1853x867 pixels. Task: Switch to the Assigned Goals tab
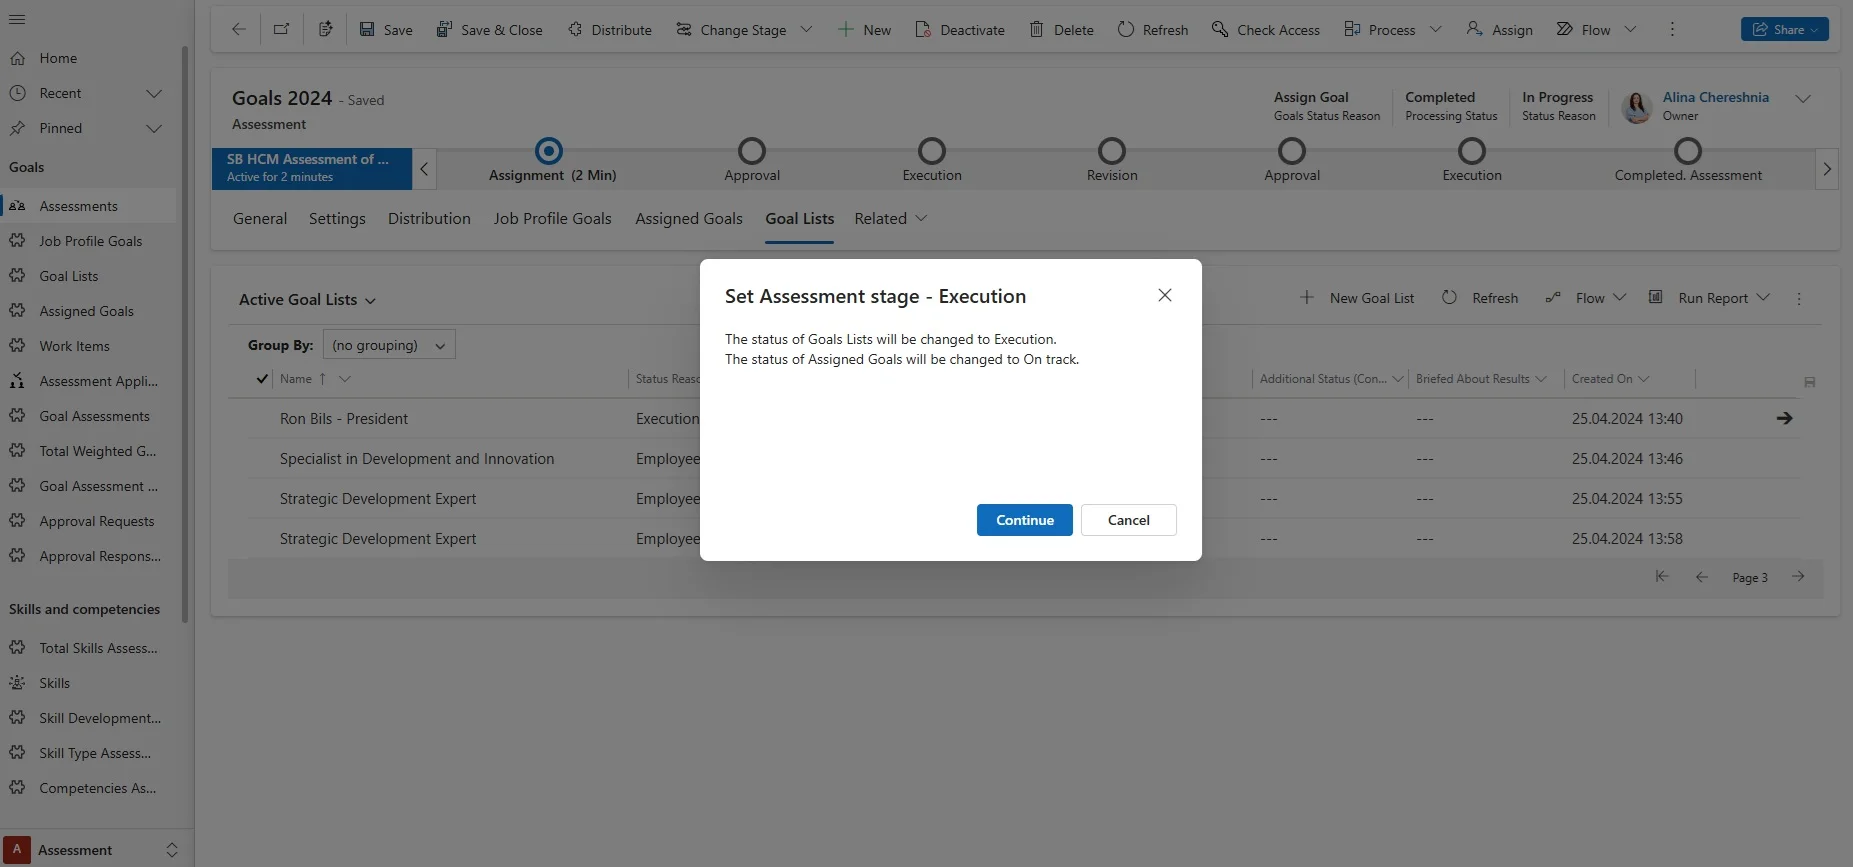click(x=688, y=219)
